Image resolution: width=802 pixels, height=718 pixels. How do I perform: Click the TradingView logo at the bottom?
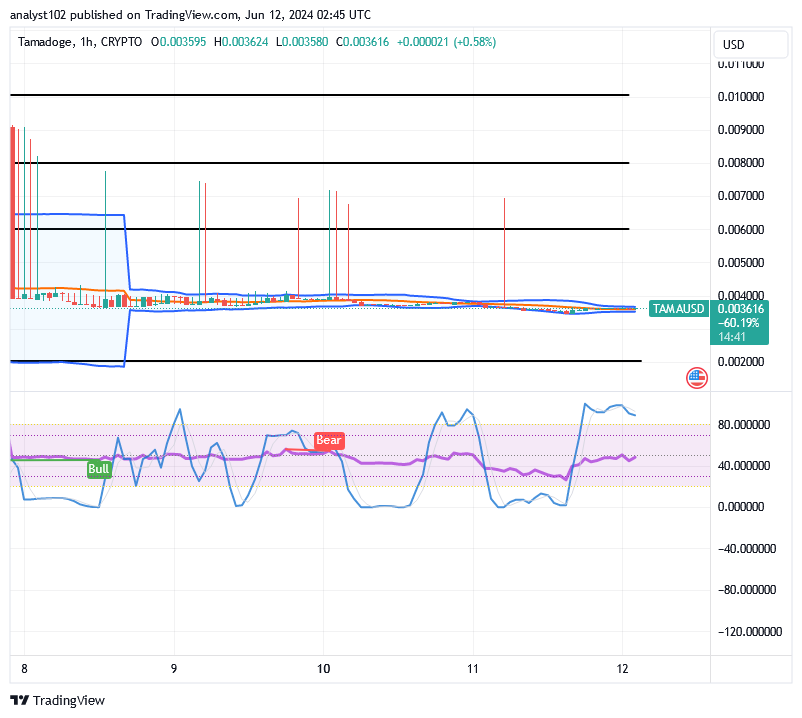click(x=57, y=700)
